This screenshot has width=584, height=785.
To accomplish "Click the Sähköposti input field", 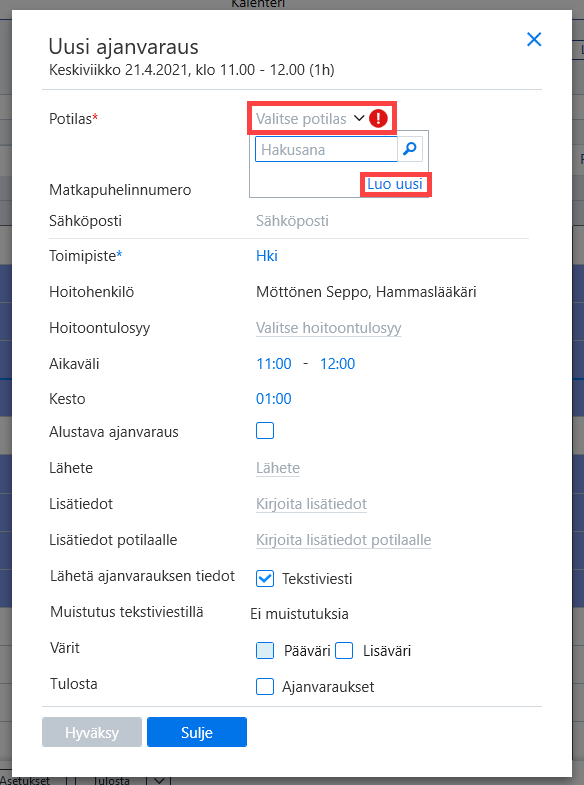I will coord(292,221).
